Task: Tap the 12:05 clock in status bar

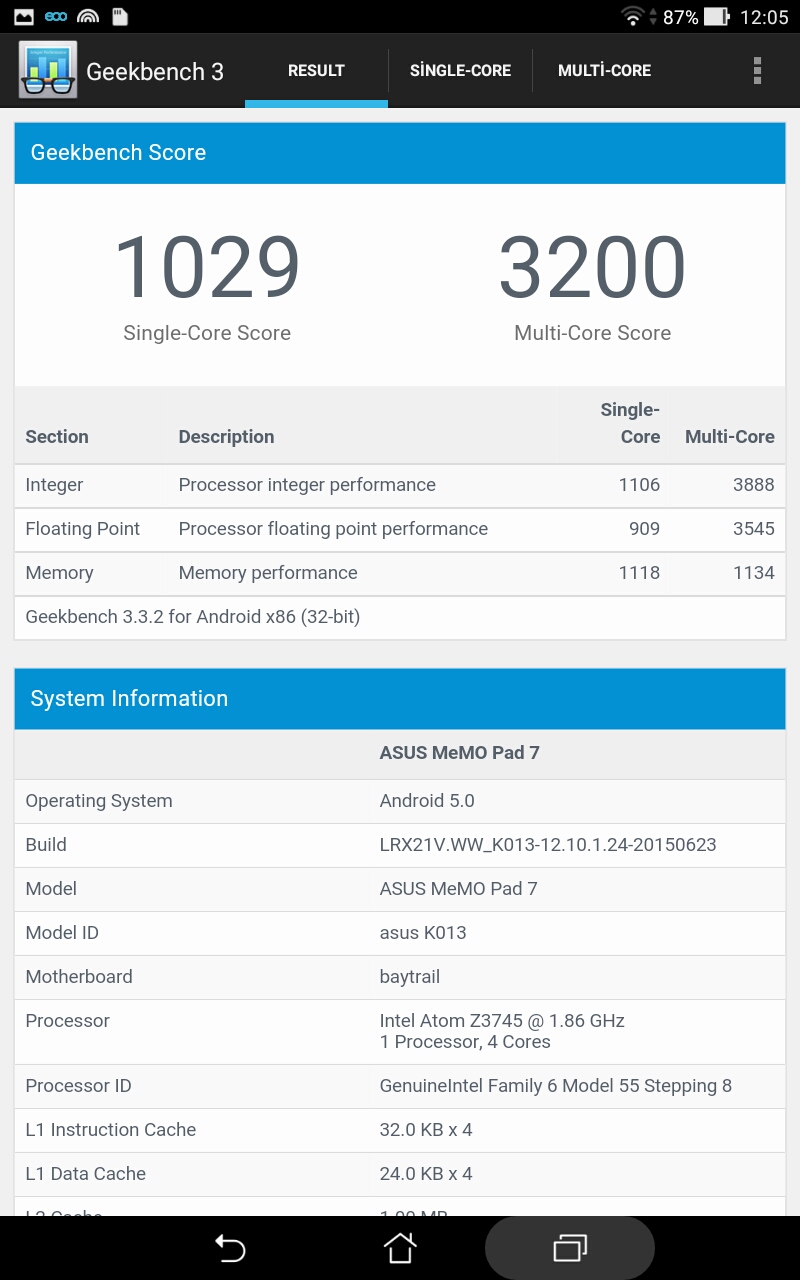Action: point(764,17)
